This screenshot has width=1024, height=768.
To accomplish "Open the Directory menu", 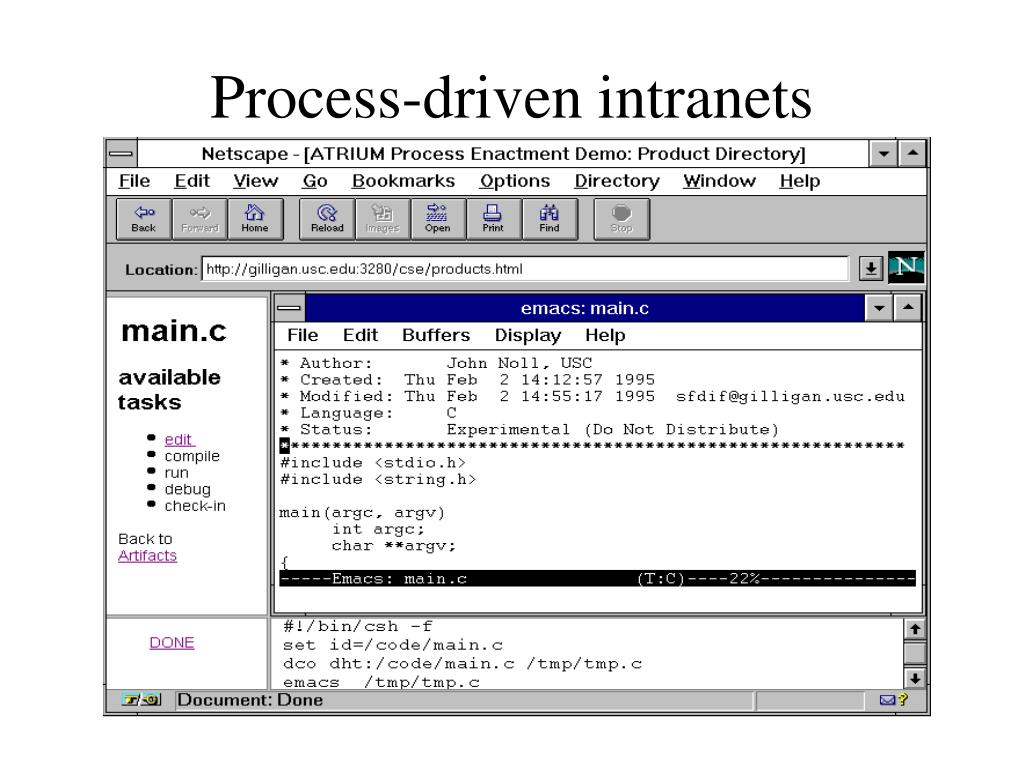I will pos(617,181).
